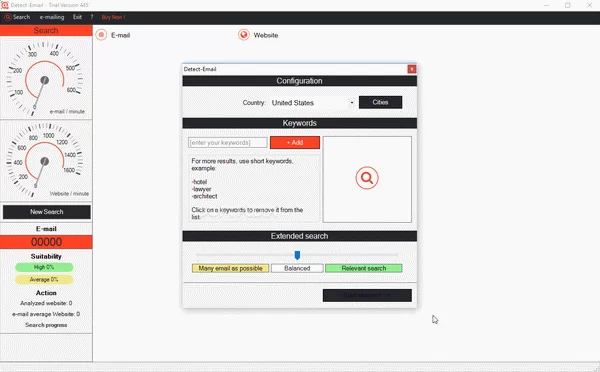600x372 pixels.
Task: Click the Analyzed website: 0 text
Action: (46, 303)
